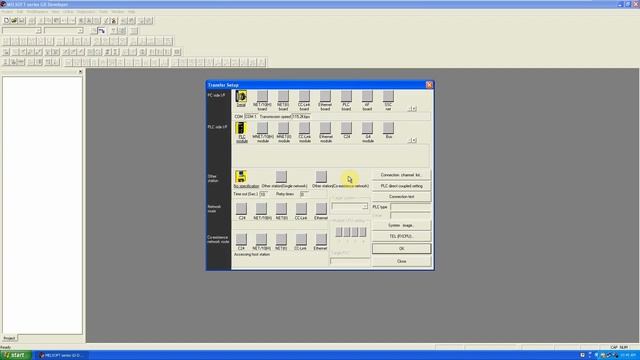The height and width of the screenshot is (360, 640).
Task: Choose No specification for Other station
Action: pyautogui.click(x=241, y=177)
